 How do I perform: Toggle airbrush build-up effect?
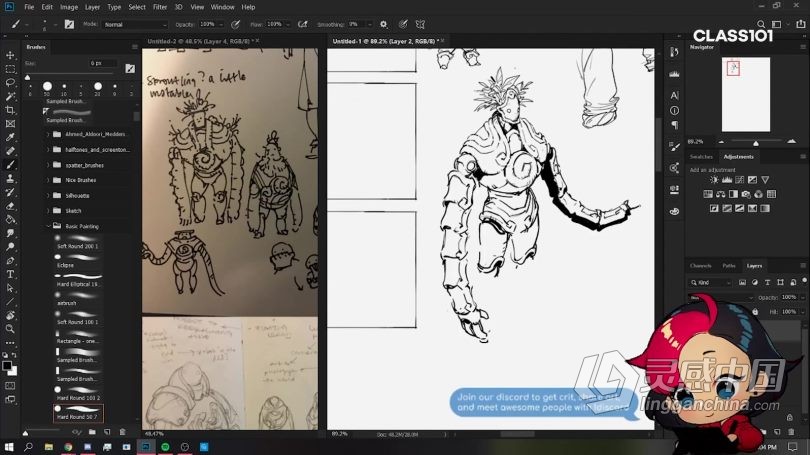(x=303, y=24)
